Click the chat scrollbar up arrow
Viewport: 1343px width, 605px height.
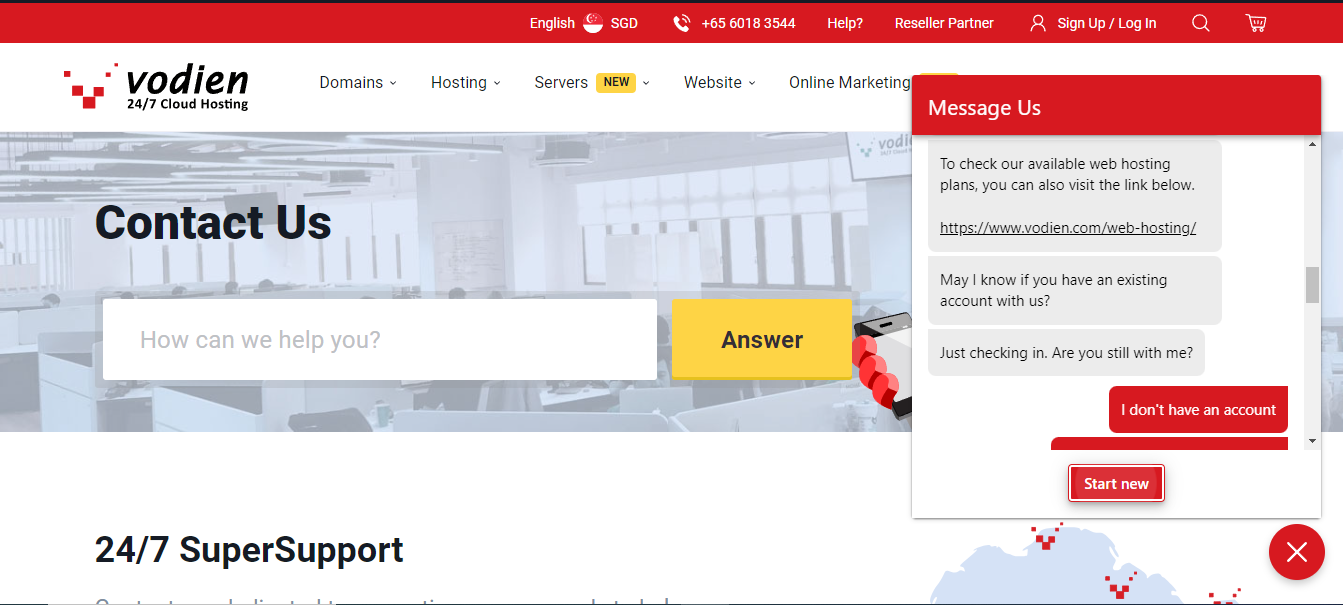pyautogui.click(x=1312, y=145)
